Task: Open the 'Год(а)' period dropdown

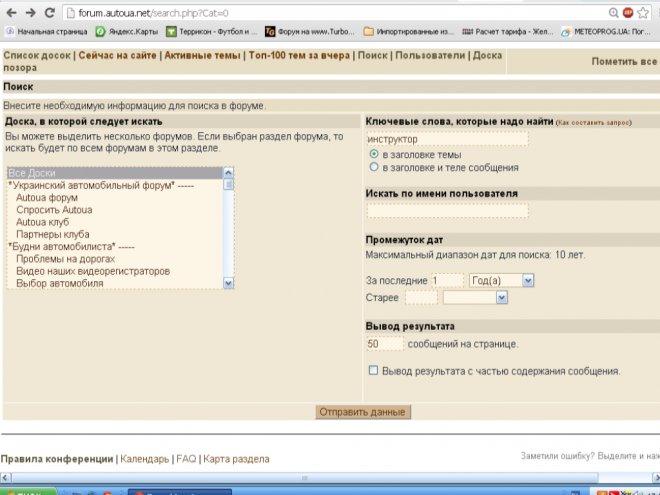Action: pos(501,281)
